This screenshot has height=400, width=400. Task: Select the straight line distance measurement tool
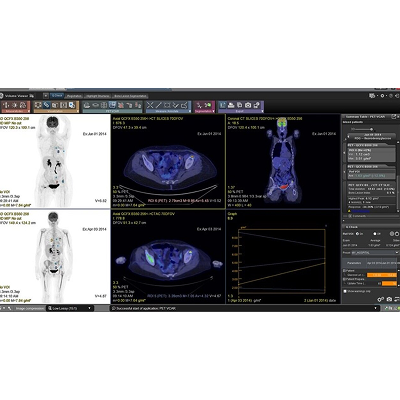click(x=159, y=105)
